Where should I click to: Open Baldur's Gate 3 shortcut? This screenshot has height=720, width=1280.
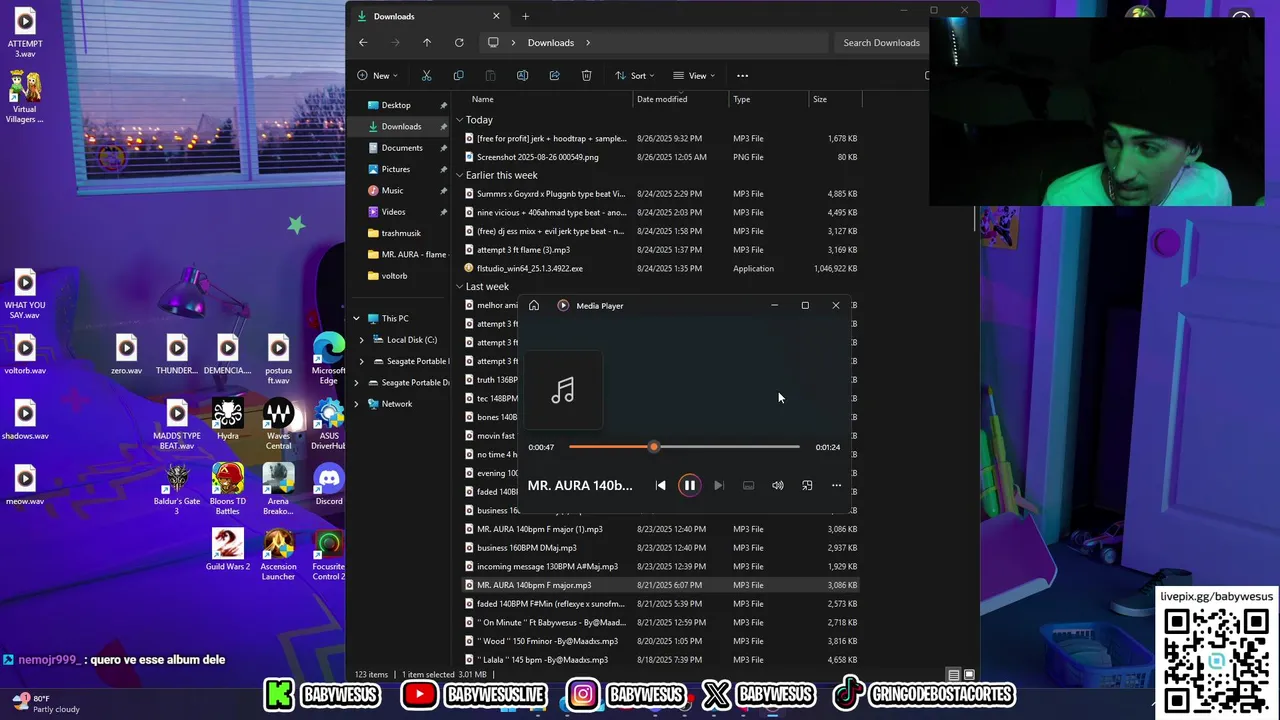(177, 490)
